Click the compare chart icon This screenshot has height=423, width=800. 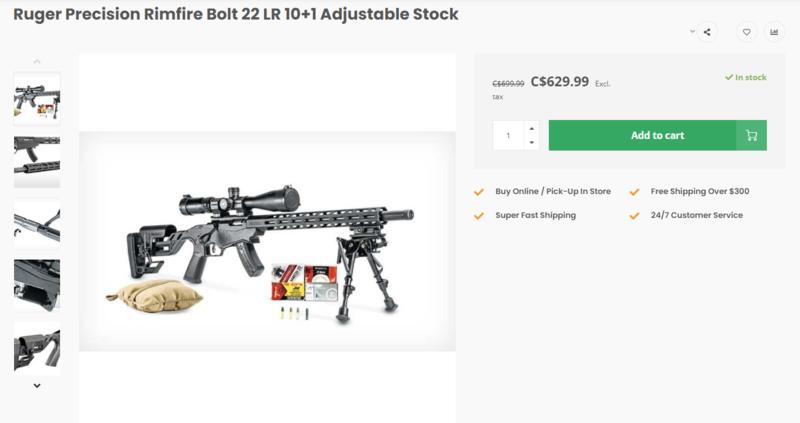click(x=774, y=32)
